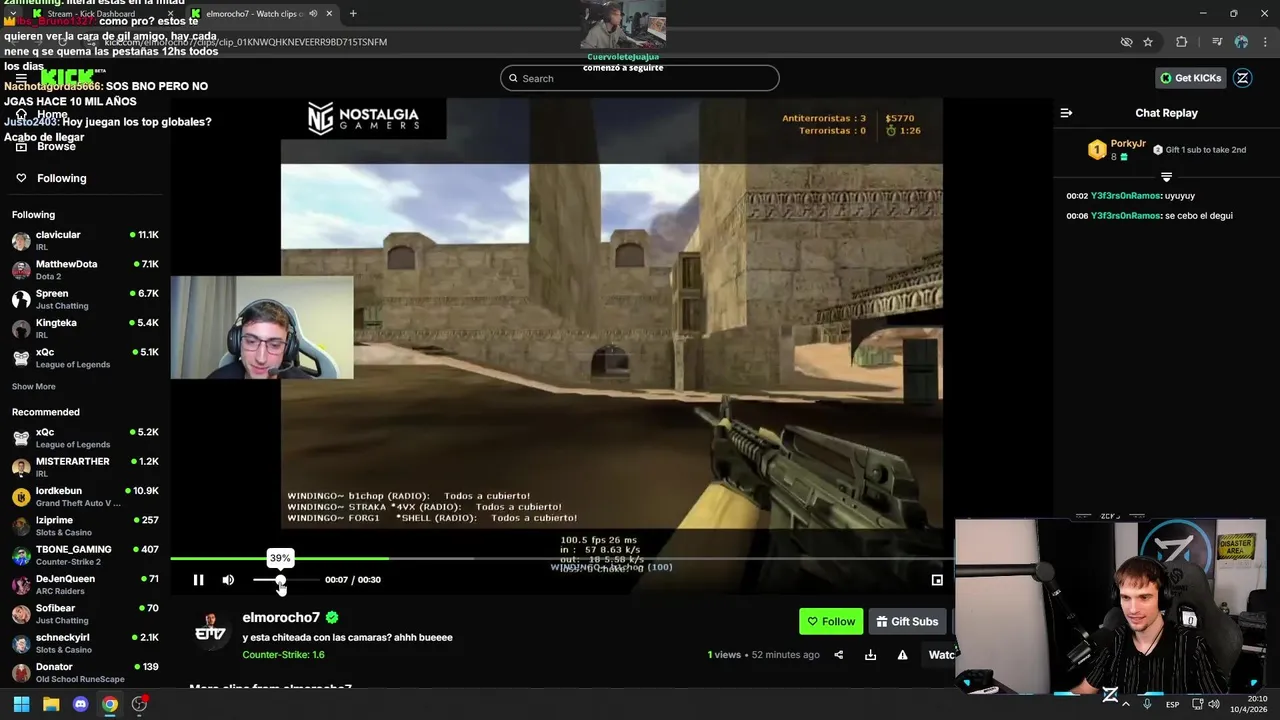Expand the gift leaderboard chevron

[1166, 177]
